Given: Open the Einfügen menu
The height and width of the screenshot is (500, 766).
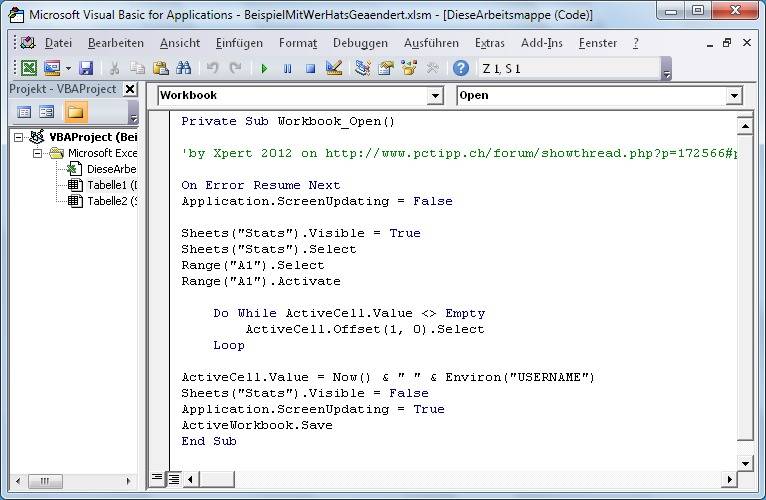Looking at the screenshot, I should (x=239, y=43).
